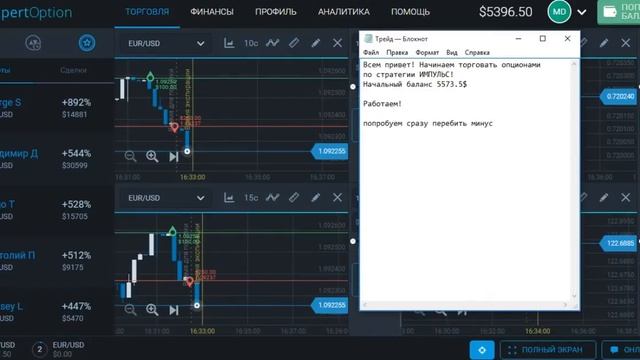Open Вид menu in Notepad
Screen dimensions: 640x360
point(452,52)
